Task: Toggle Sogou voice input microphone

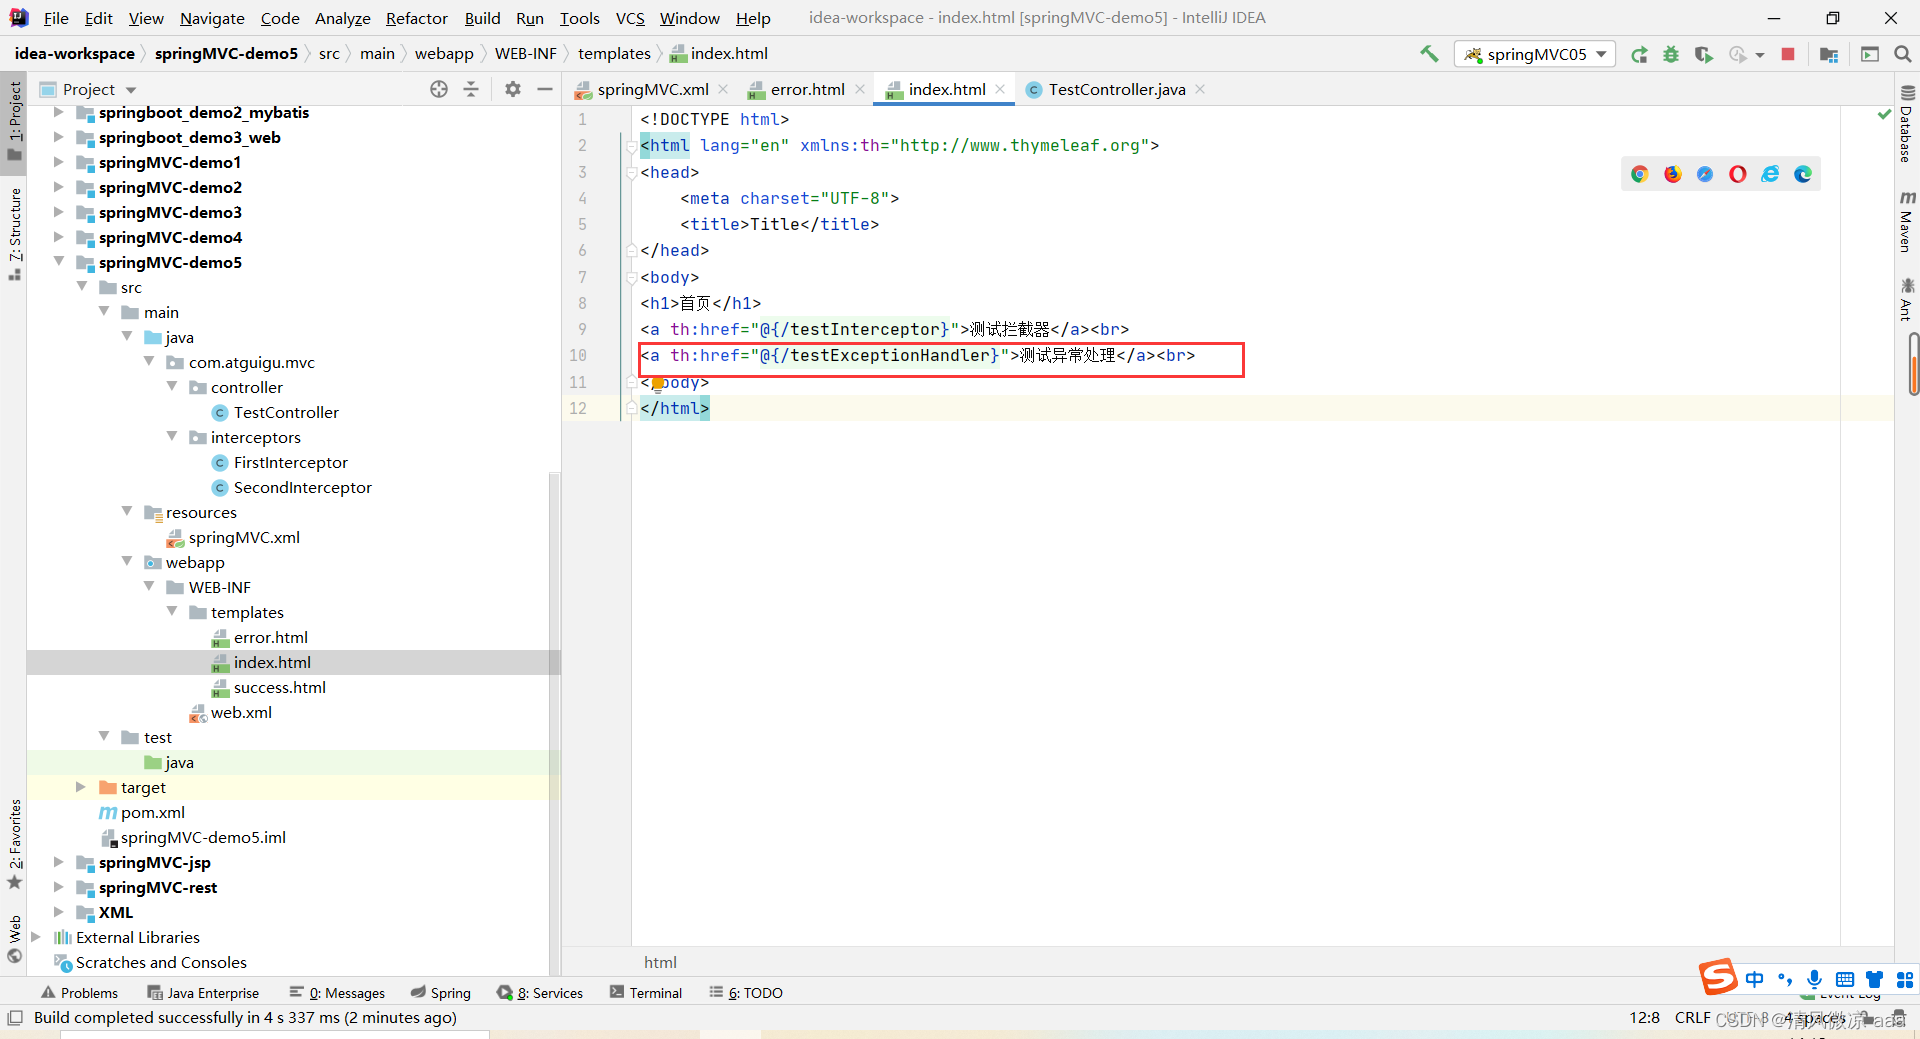Action: tap(1814, 979)
